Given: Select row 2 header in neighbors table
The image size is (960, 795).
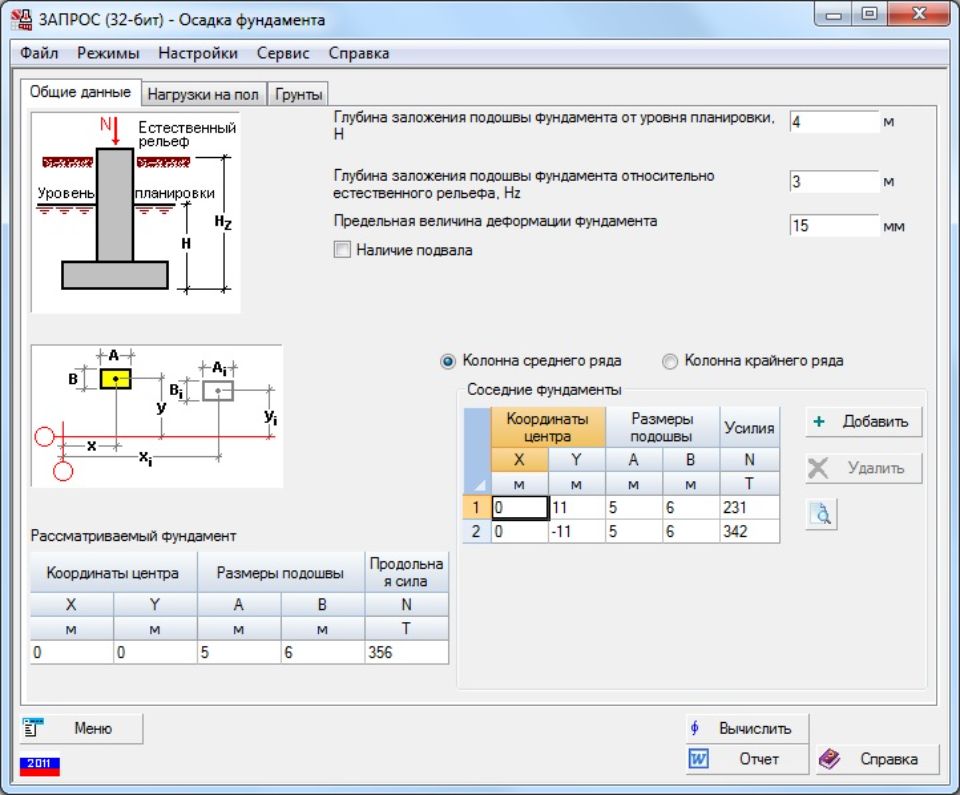Looking at the screenshot, I should (476, 532).
